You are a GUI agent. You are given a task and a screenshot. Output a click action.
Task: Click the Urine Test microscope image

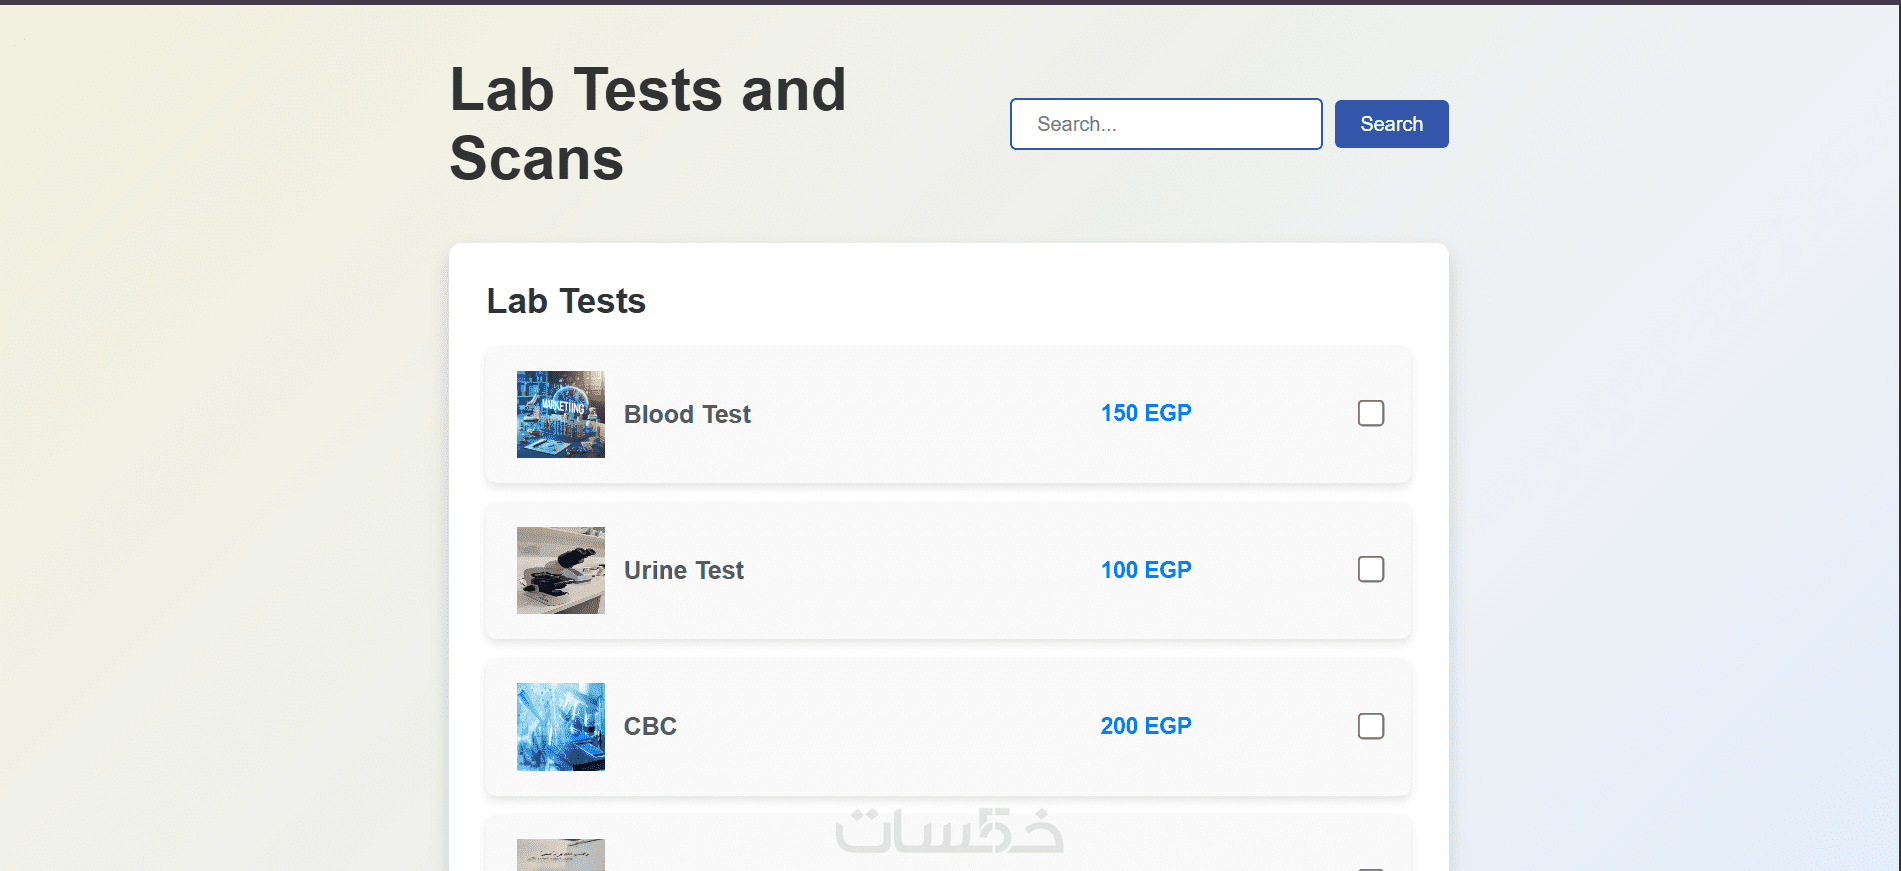[560, 570]
